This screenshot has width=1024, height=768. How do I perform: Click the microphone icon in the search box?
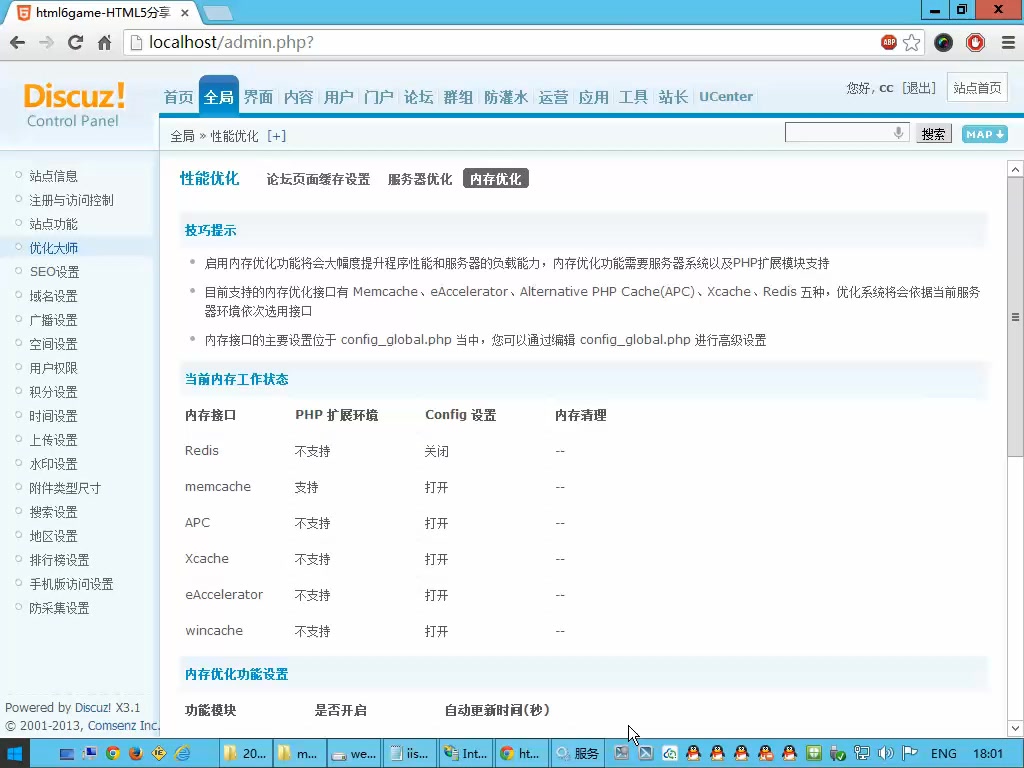coord(899,133)
